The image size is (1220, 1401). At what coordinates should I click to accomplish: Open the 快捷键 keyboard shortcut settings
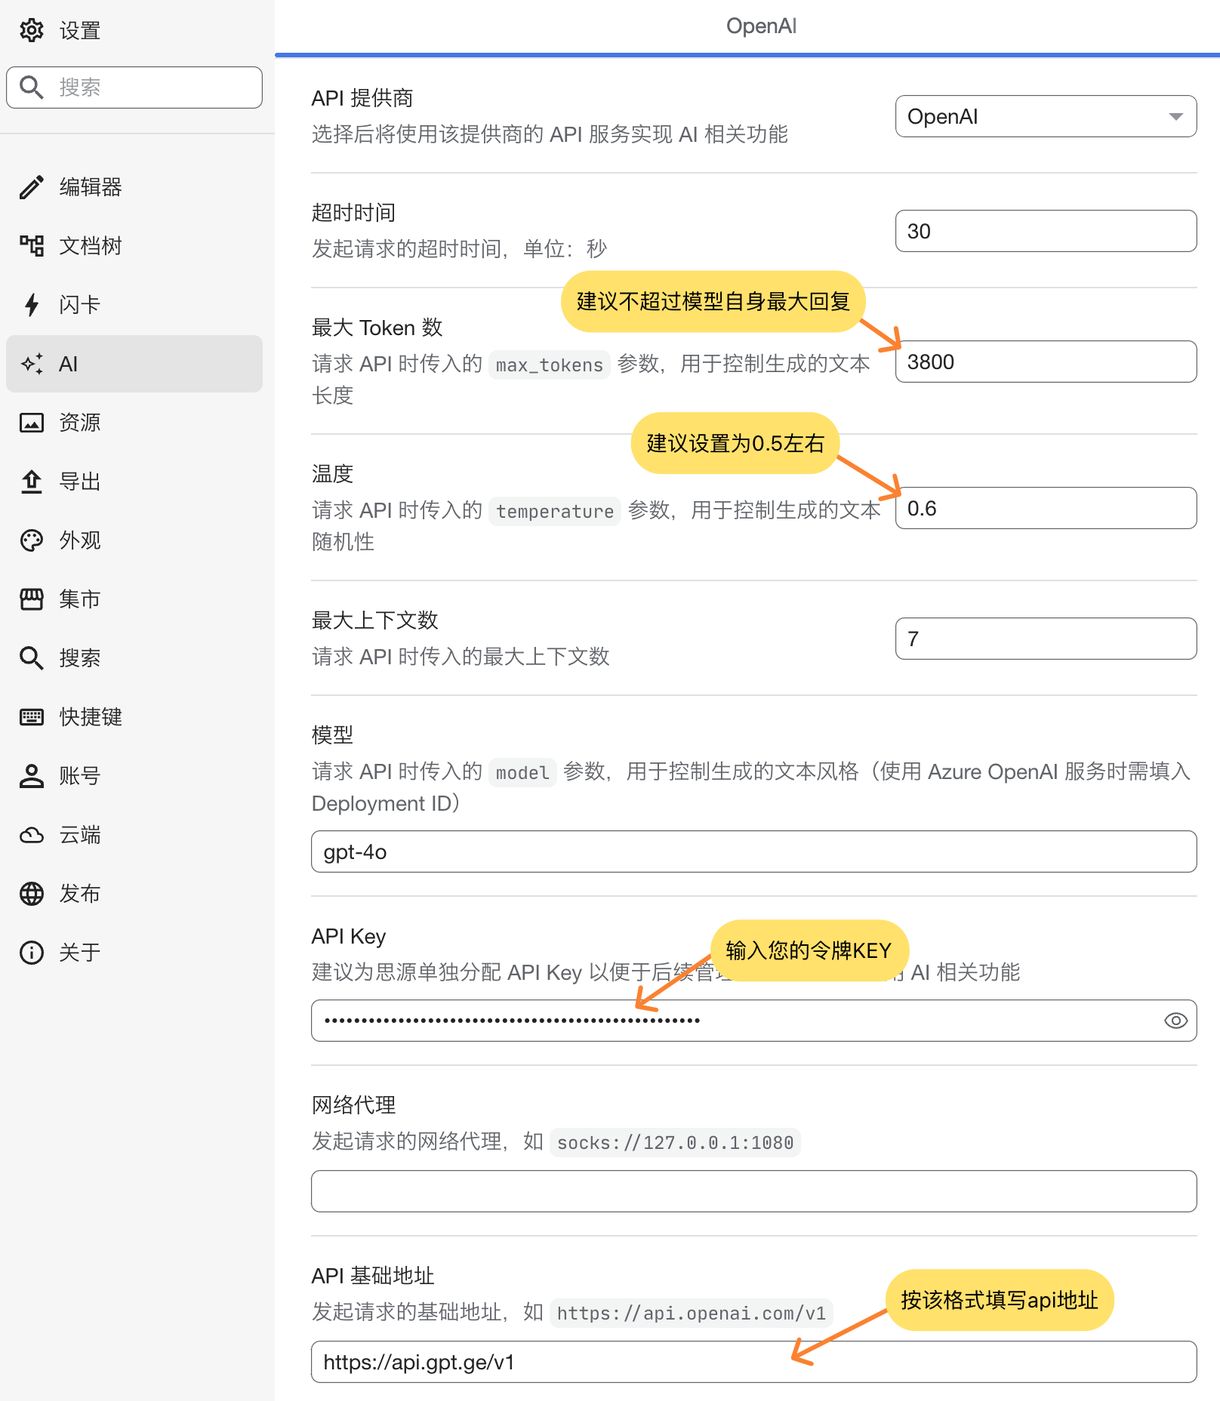point(134,717)
